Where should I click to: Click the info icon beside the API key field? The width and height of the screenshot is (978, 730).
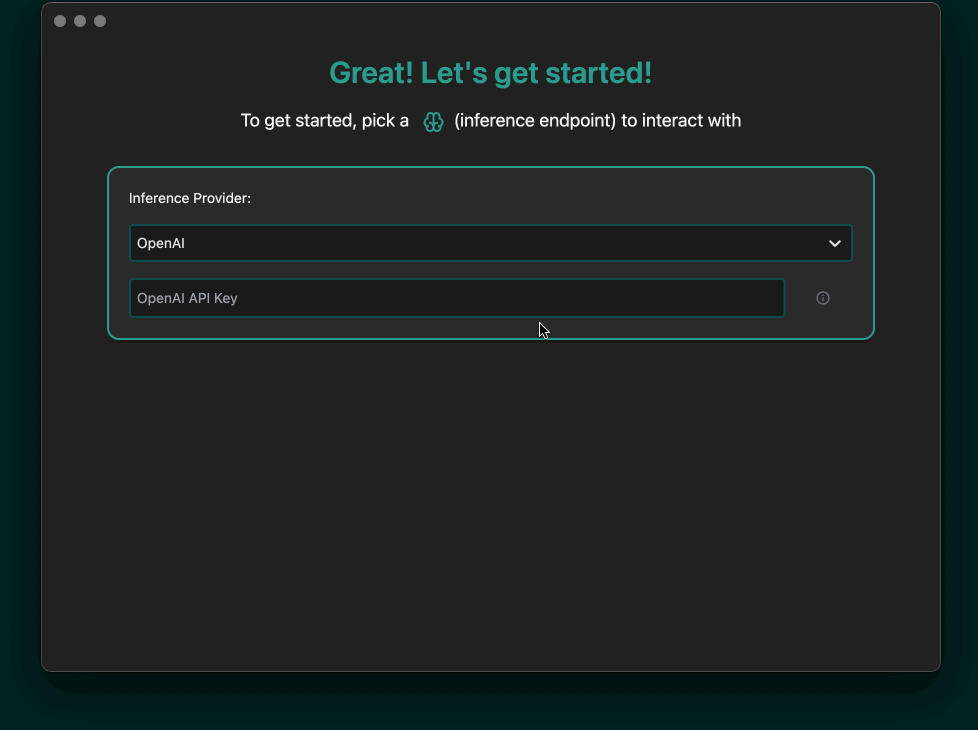click(823, 298)
